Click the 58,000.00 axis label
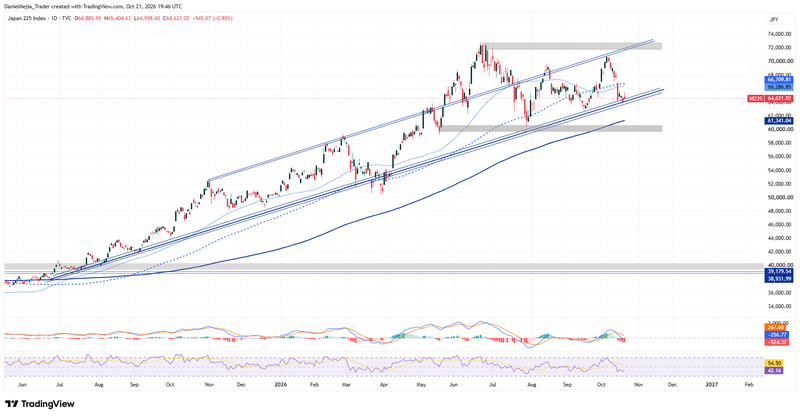Screen dimensions: 800x417 click(x=779, y=143)
